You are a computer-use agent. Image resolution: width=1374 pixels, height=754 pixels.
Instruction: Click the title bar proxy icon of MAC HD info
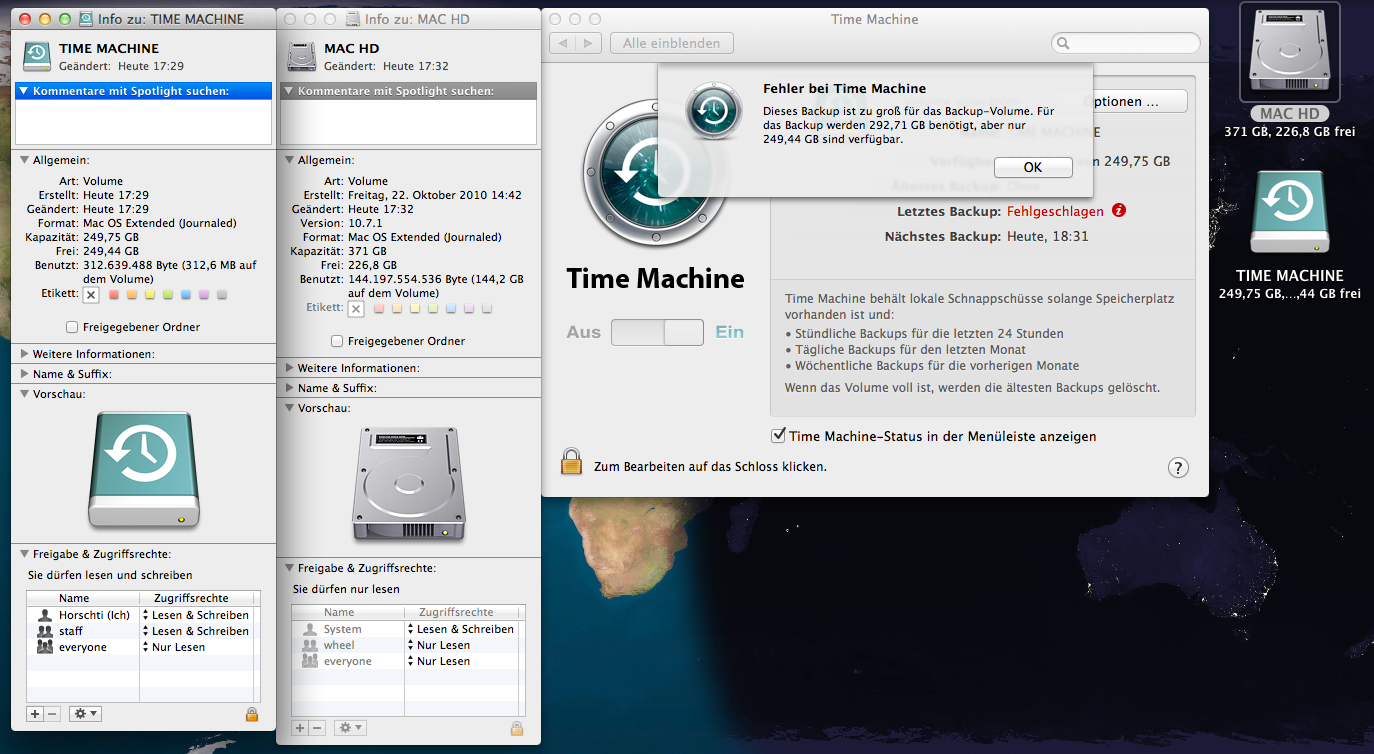coord(352,19)
